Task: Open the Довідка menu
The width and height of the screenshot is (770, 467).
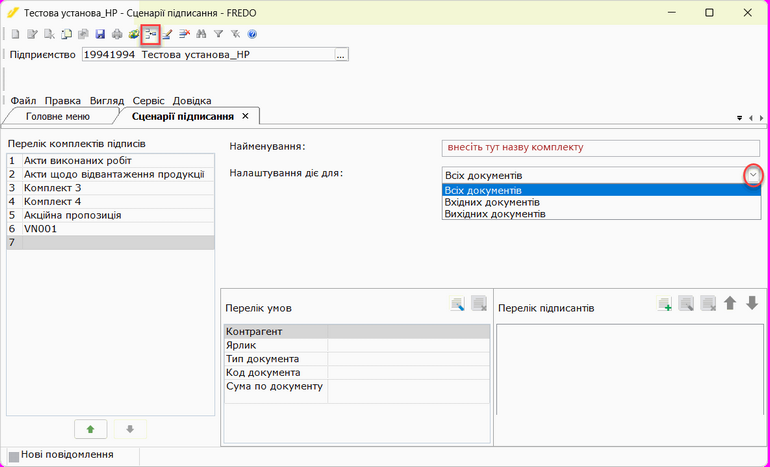Action: pos(192,101)
